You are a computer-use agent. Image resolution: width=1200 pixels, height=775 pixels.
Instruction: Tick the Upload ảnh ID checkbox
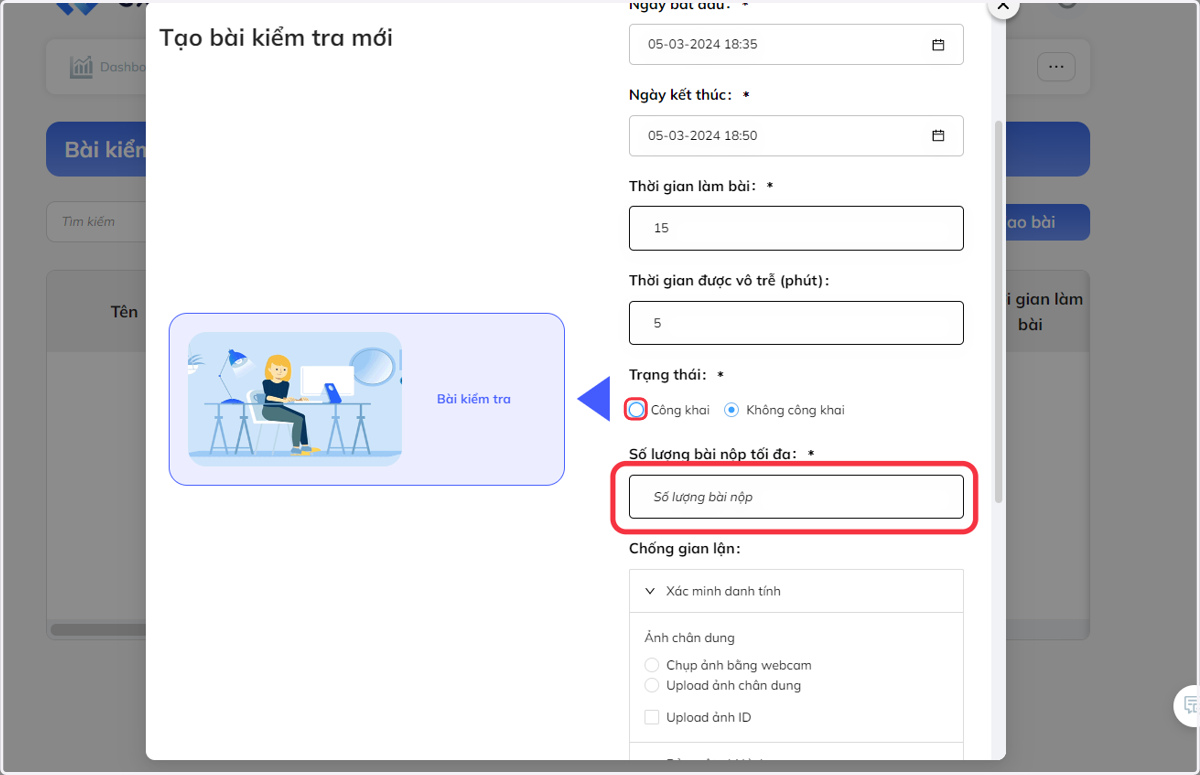(x=652, y=717)
